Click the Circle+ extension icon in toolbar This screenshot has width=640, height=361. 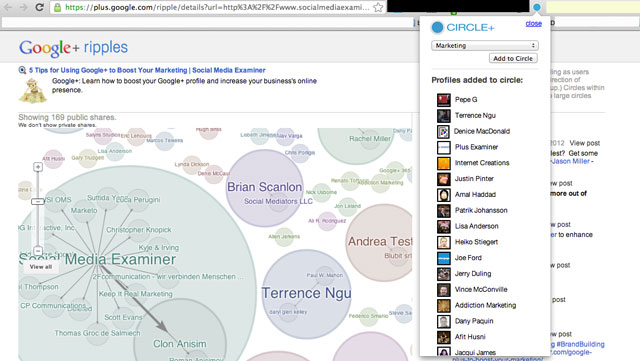pos(536,7)
